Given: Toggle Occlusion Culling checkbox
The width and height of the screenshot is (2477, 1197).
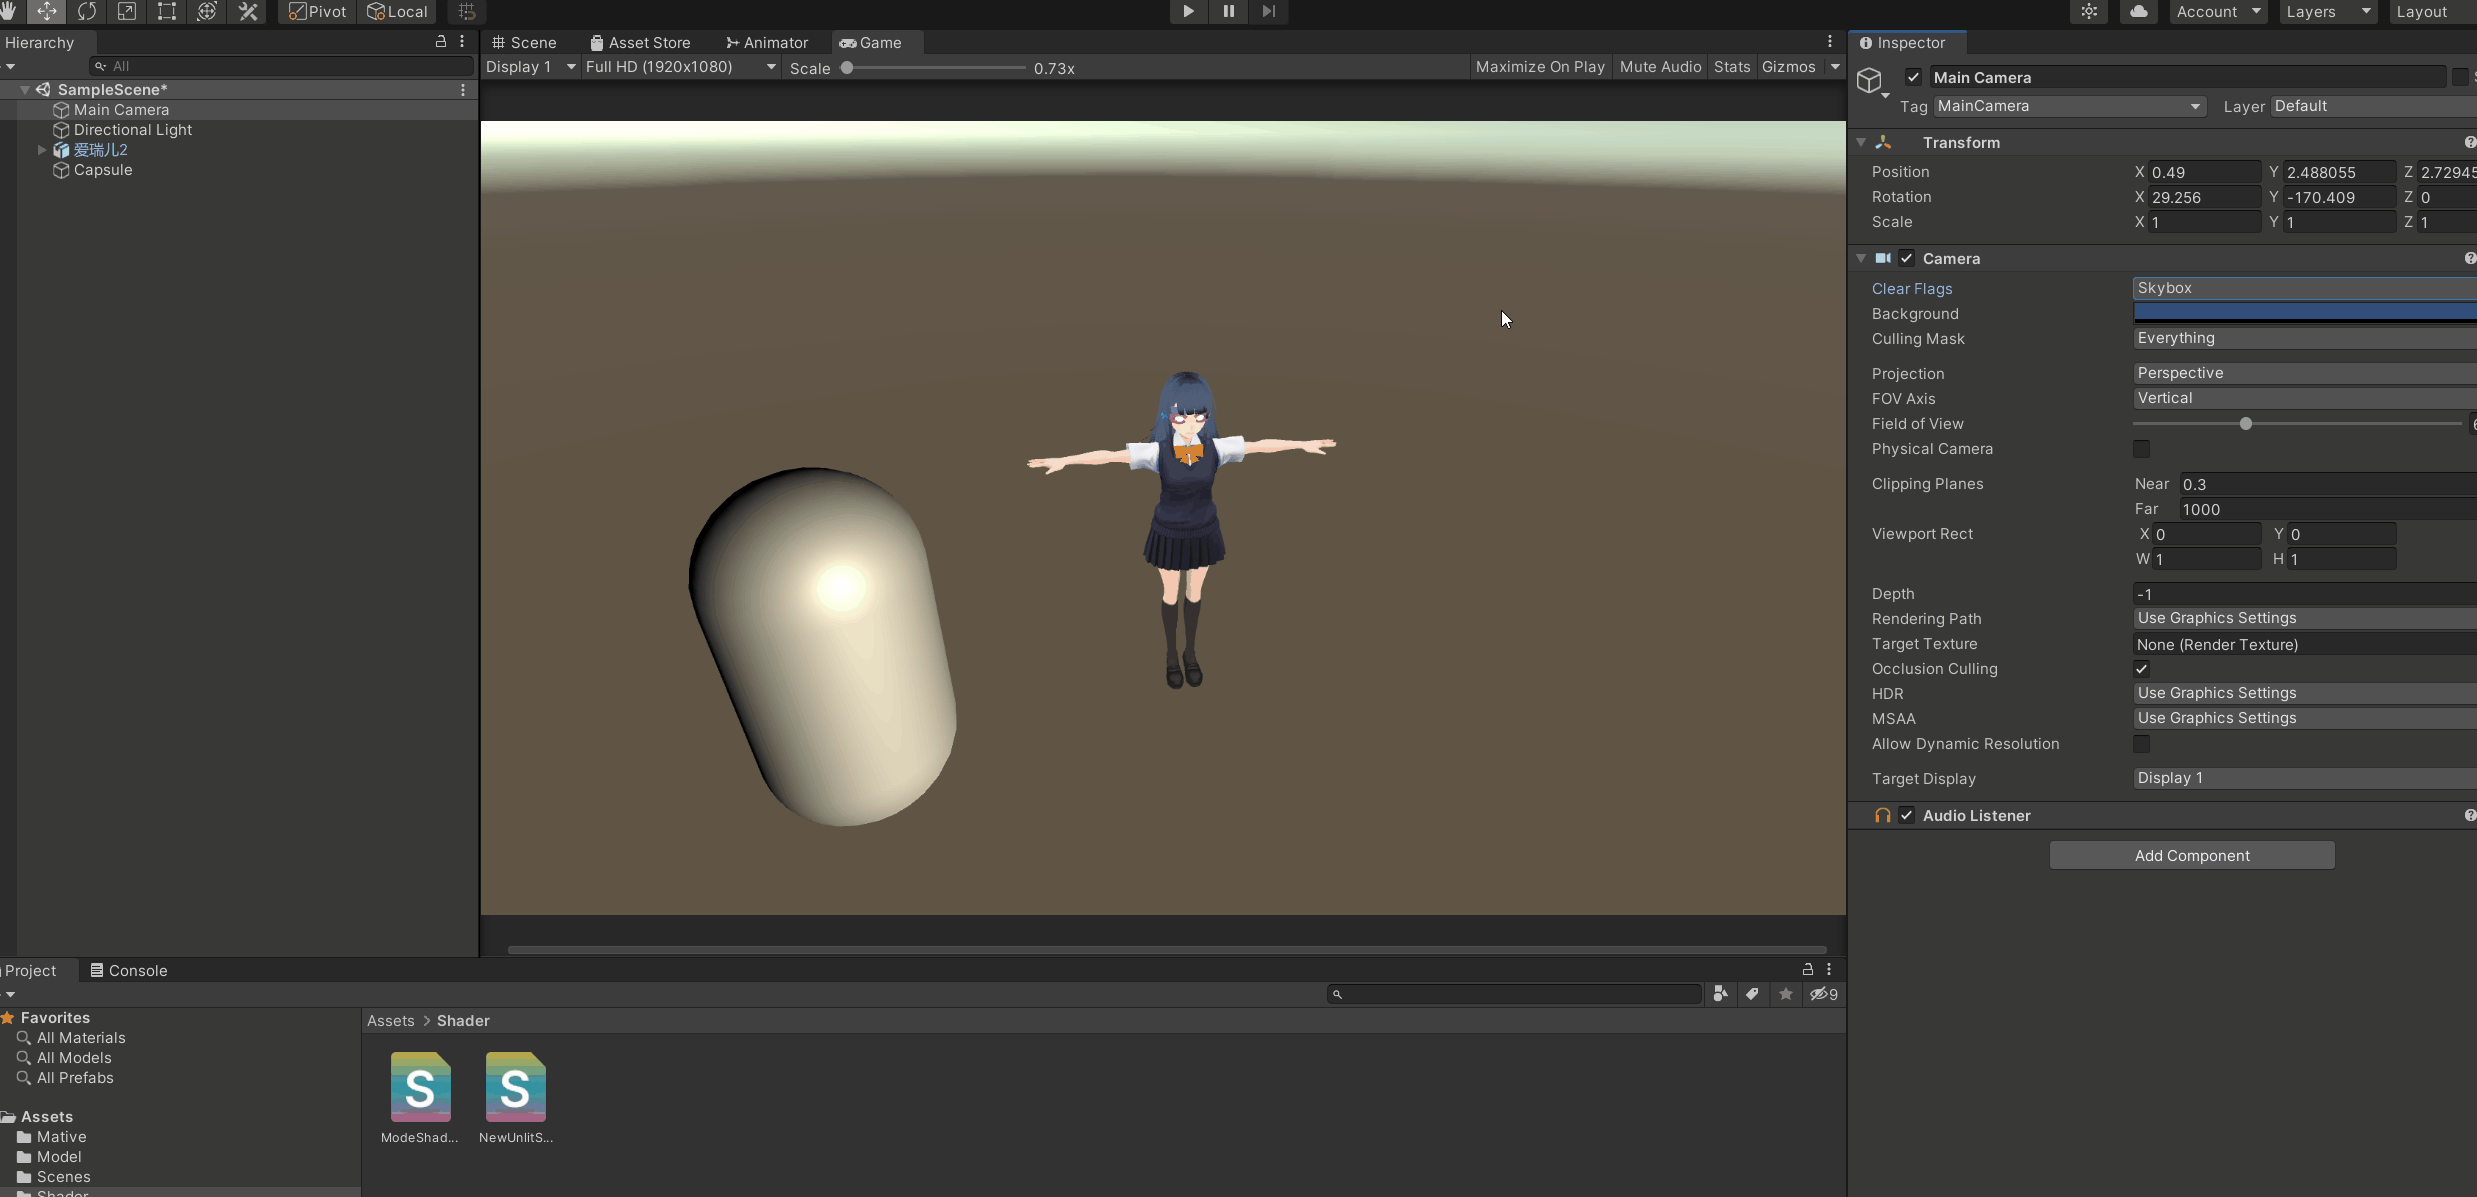Looking at the screenshot, I should [x=2141, y=669].
